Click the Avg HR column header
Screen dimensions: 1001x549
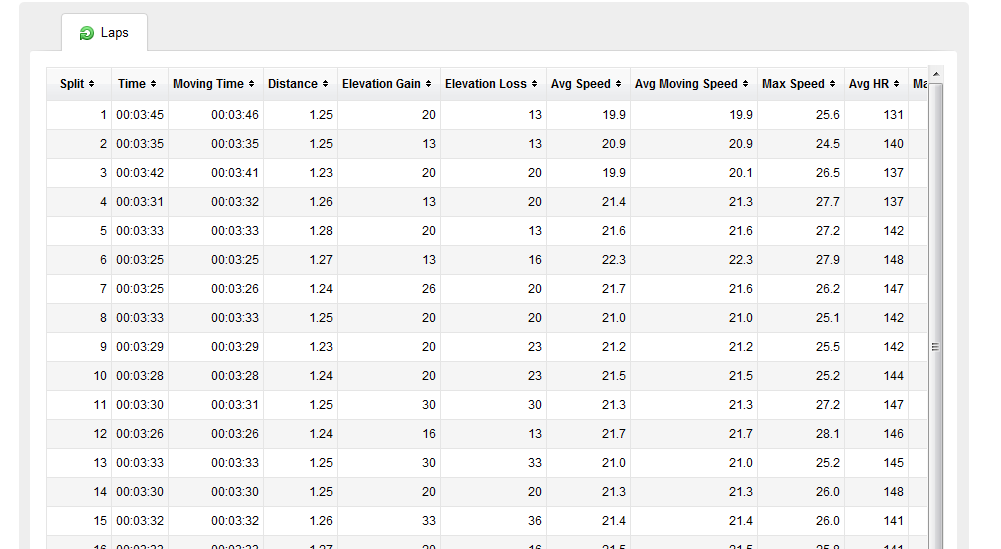[876, 84]
